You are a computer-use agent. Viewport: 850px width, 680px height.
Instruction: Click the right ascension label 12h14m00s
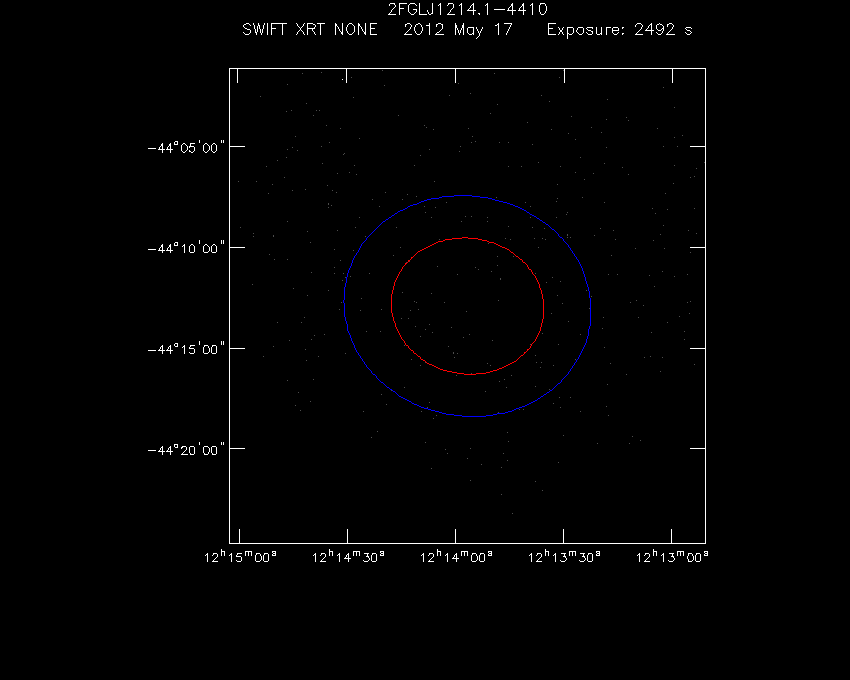click(x=456, y=557)
